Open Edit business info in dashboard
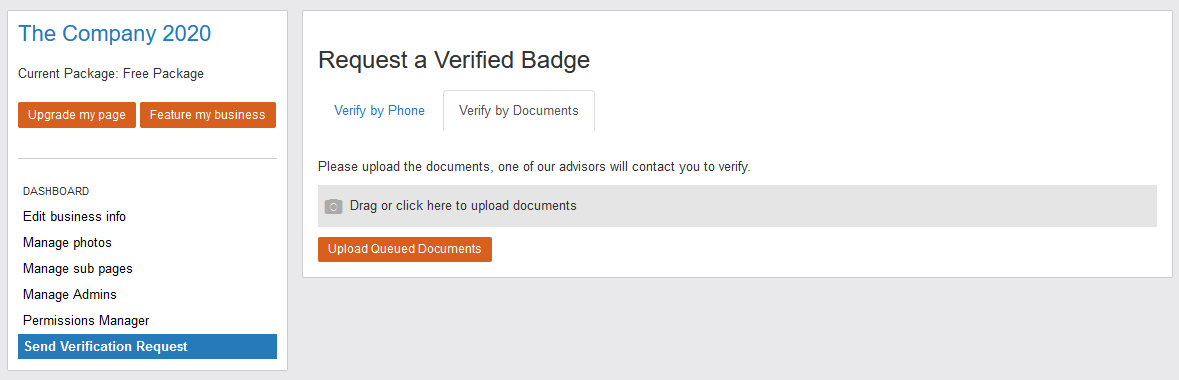The width and height of the screenshot is (1179, 380). tap(74, 217)
